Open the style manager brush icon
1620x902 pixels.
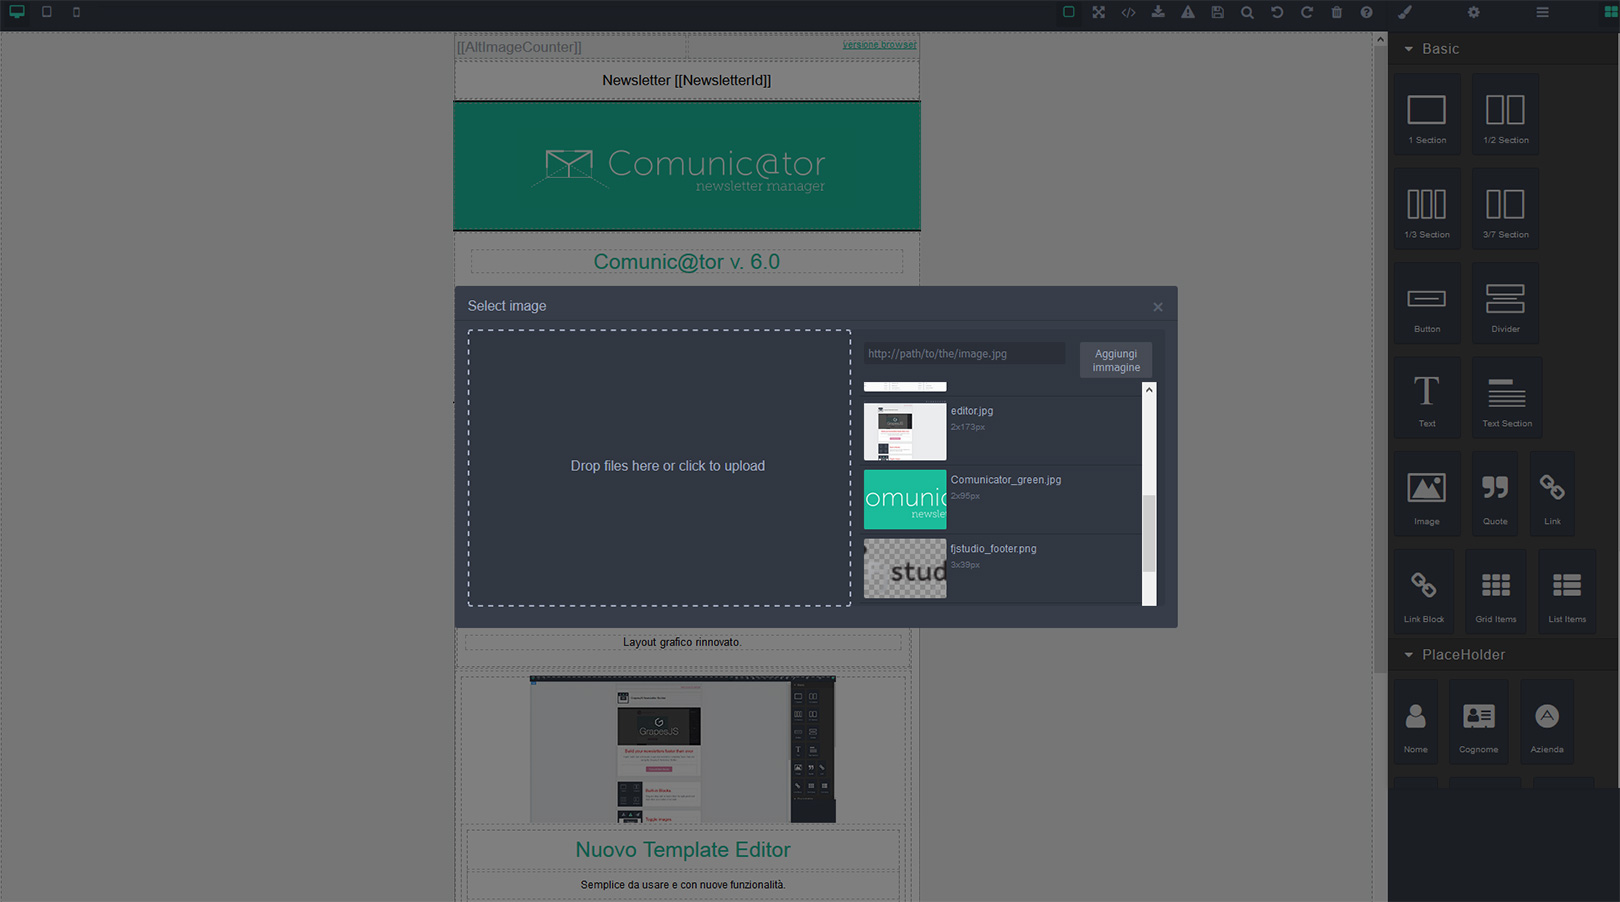click(x=1405, y=12)
